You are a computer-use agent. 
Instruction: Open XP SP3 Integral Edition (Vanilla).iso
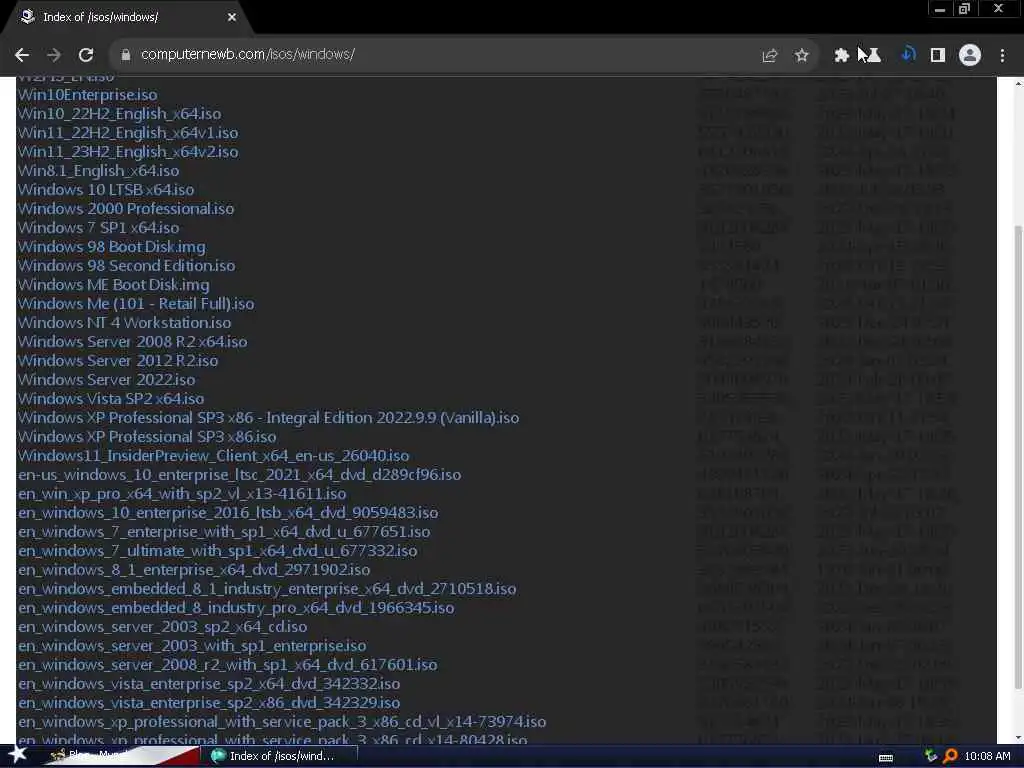tap(268, 417)
